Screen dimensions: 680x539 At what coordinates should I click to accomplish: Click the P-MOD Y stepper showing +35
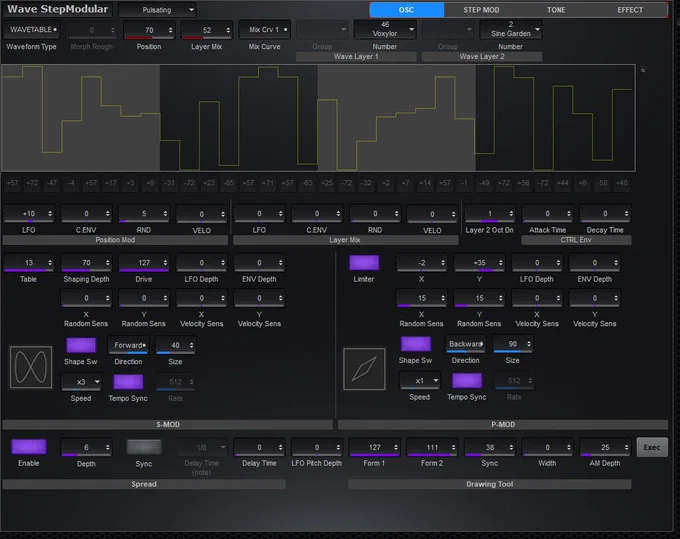pos(479,262)
